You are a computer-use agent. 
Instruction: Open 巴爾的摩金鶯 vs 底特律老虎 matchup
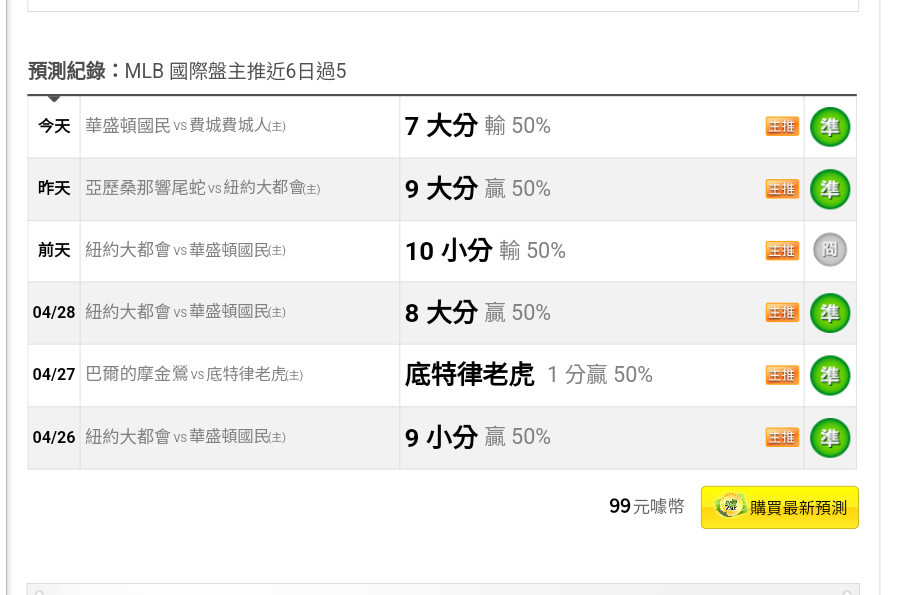click(194, 374)
